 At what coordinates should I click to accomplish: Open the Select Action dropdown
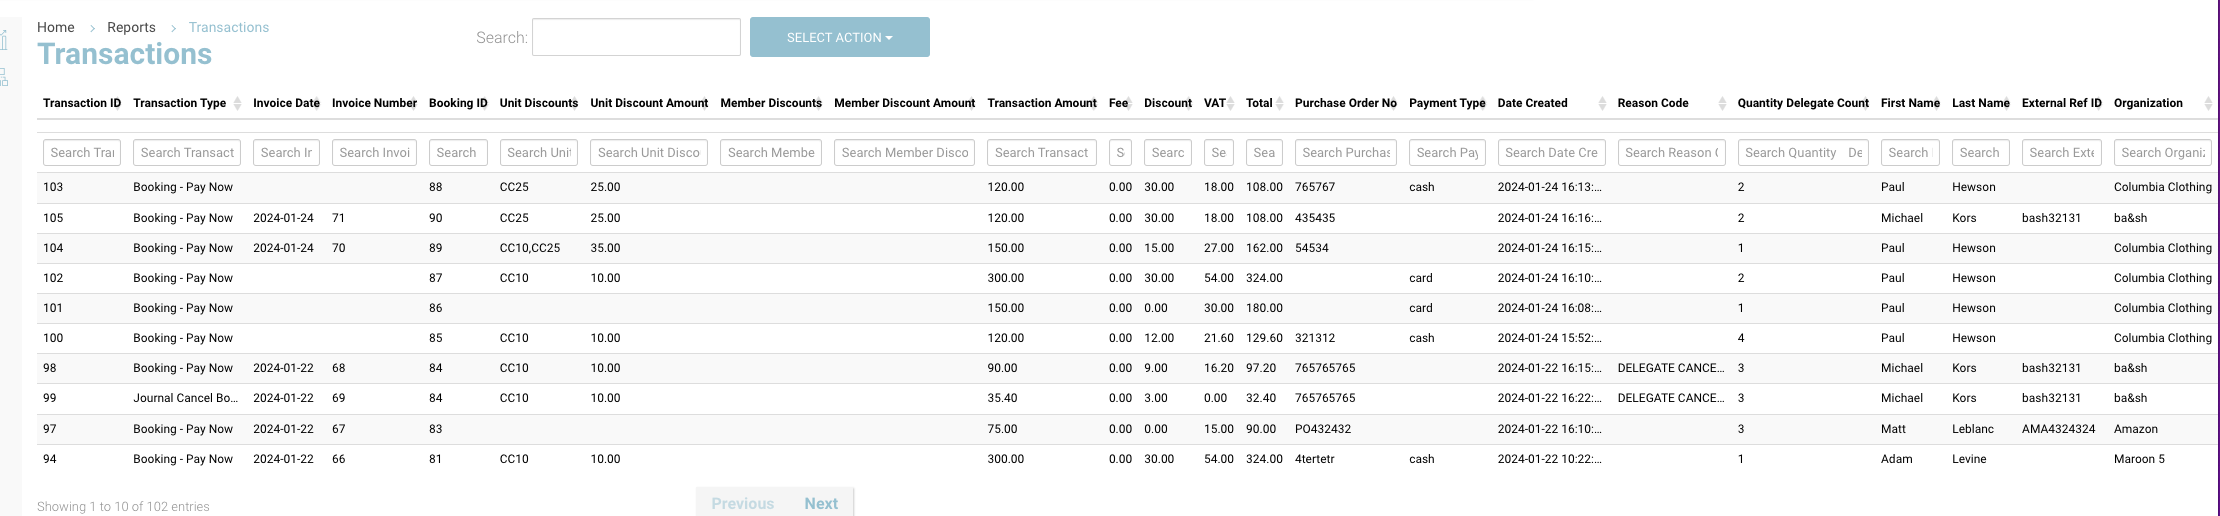839,37
